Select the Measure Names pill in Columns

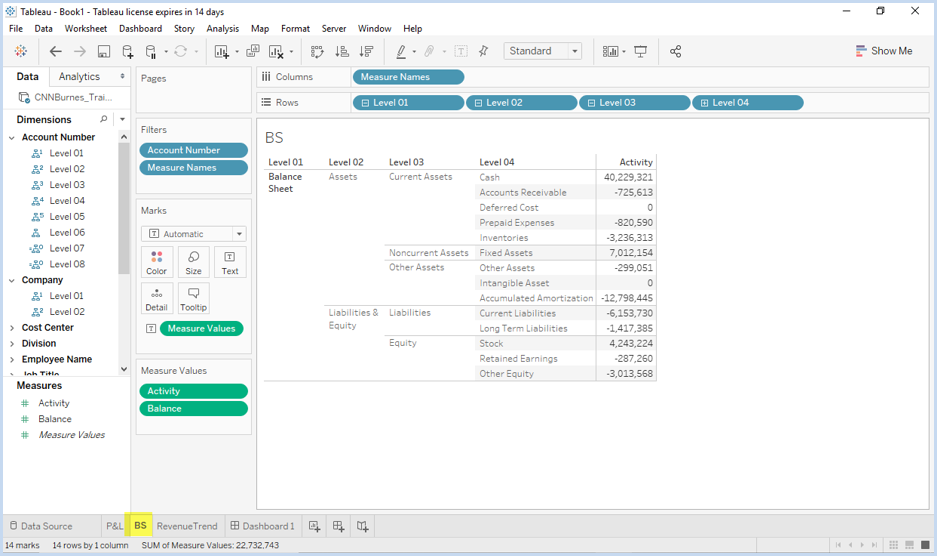(408, 77)
